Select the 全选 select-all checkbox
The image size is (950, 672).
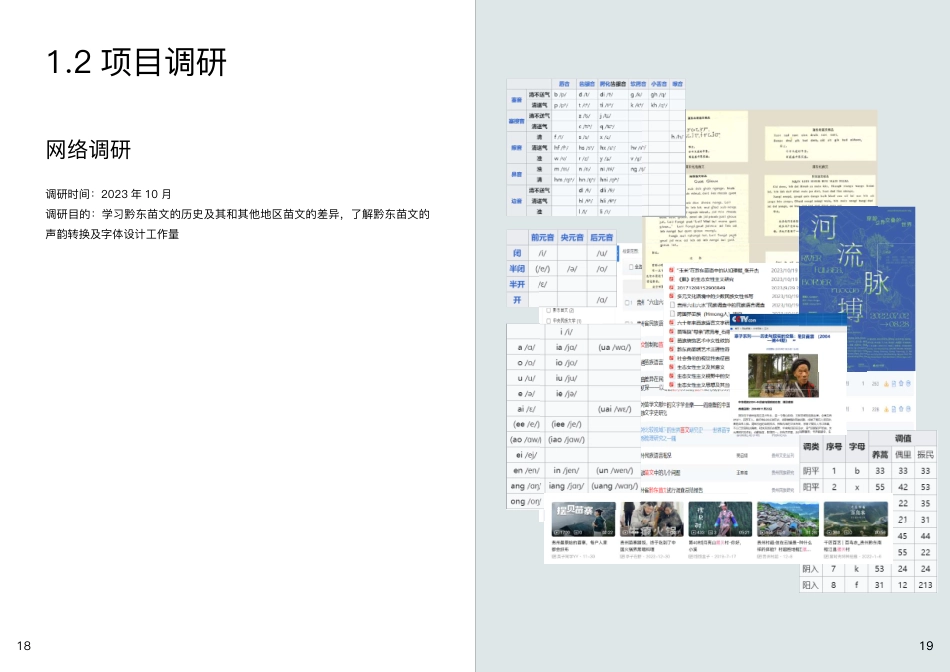(x=632, y=267)
